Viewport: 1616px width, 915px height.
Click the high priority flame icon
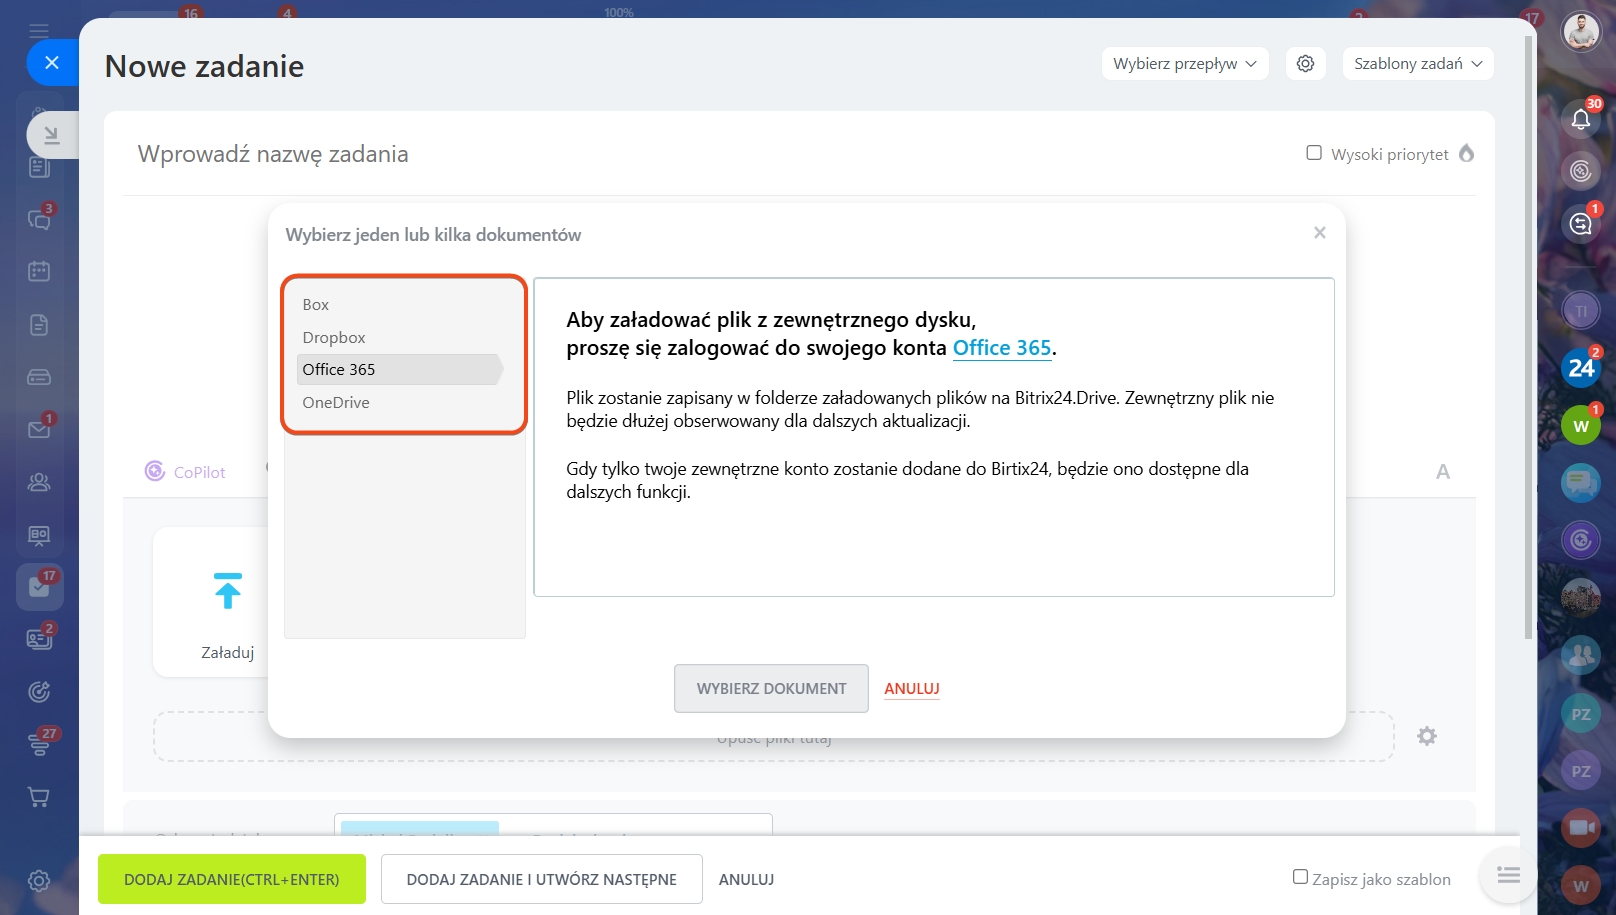(1467, 153)
